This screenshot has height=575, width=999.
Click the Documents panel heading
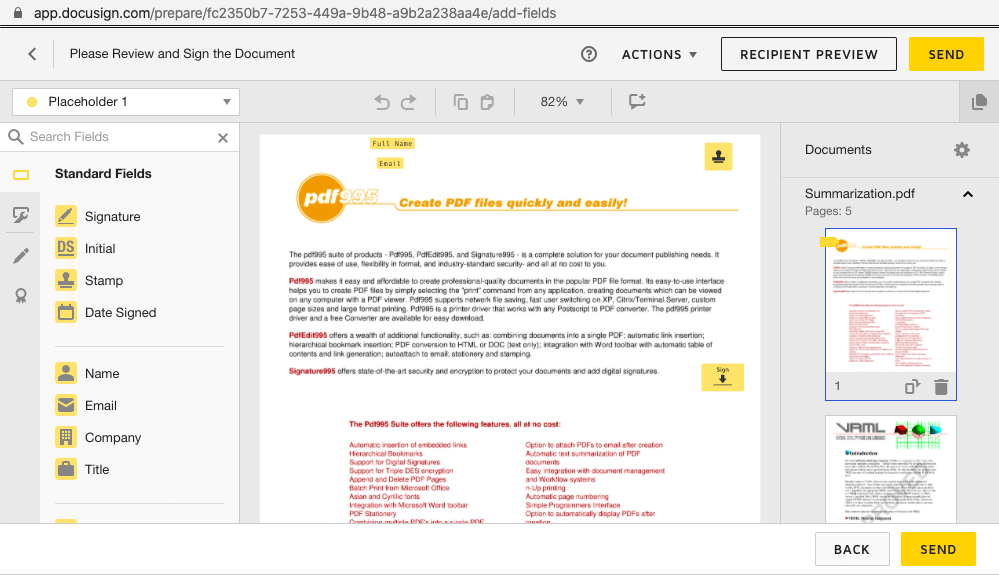pyautogui.click(x=838, y=150)
